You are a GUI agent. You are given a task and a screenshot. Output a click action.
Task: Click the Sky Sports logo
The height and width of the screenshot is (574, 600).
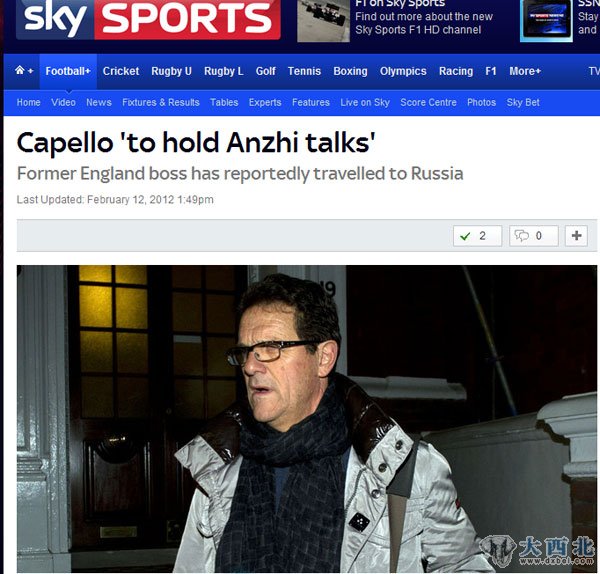tap(148, 19)
